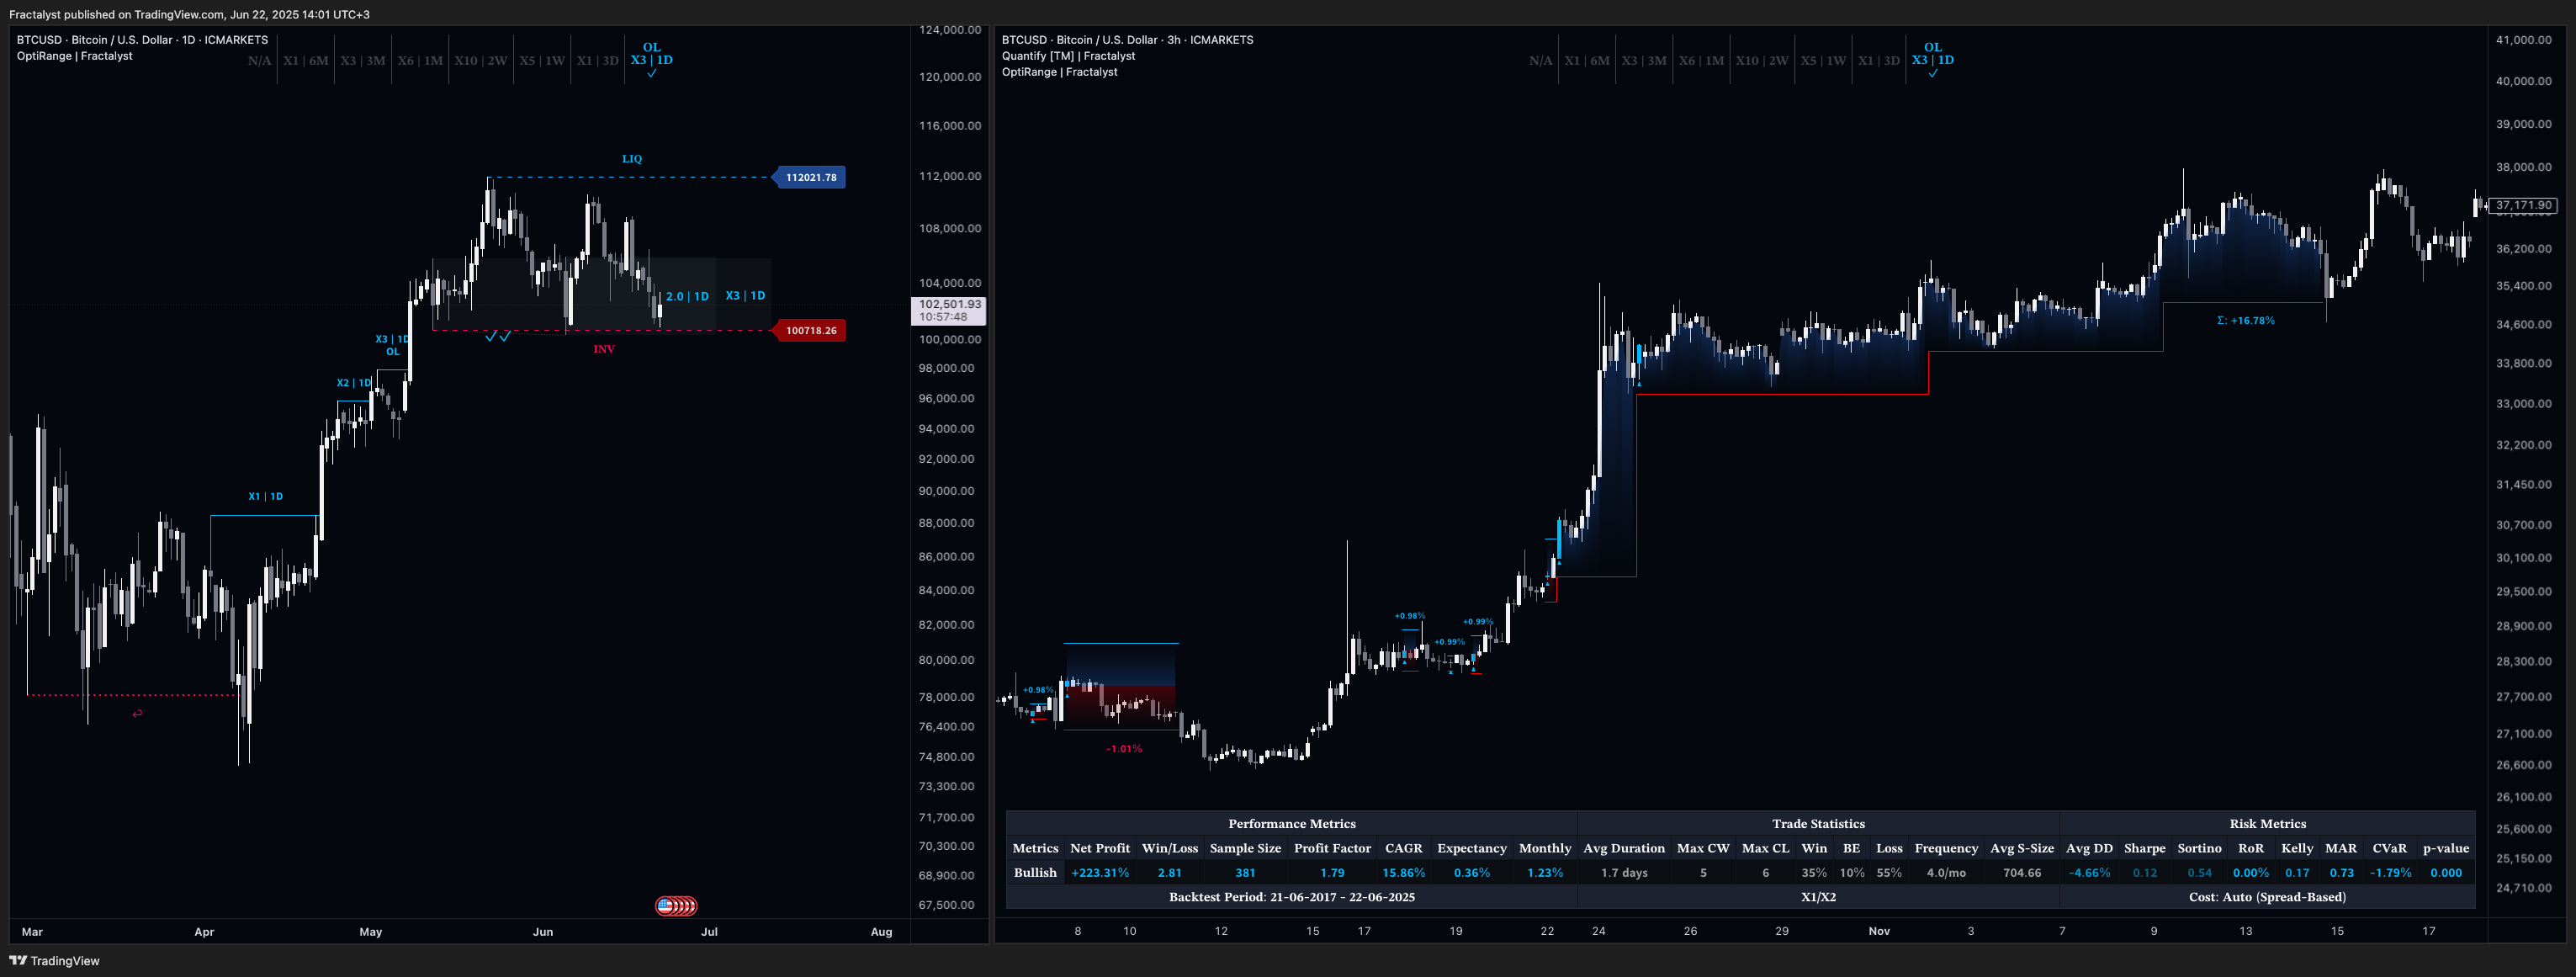Click the X1/X2 cell under Trade Statistics
Screen dimensions: 2576x977
coord(1818,897)
